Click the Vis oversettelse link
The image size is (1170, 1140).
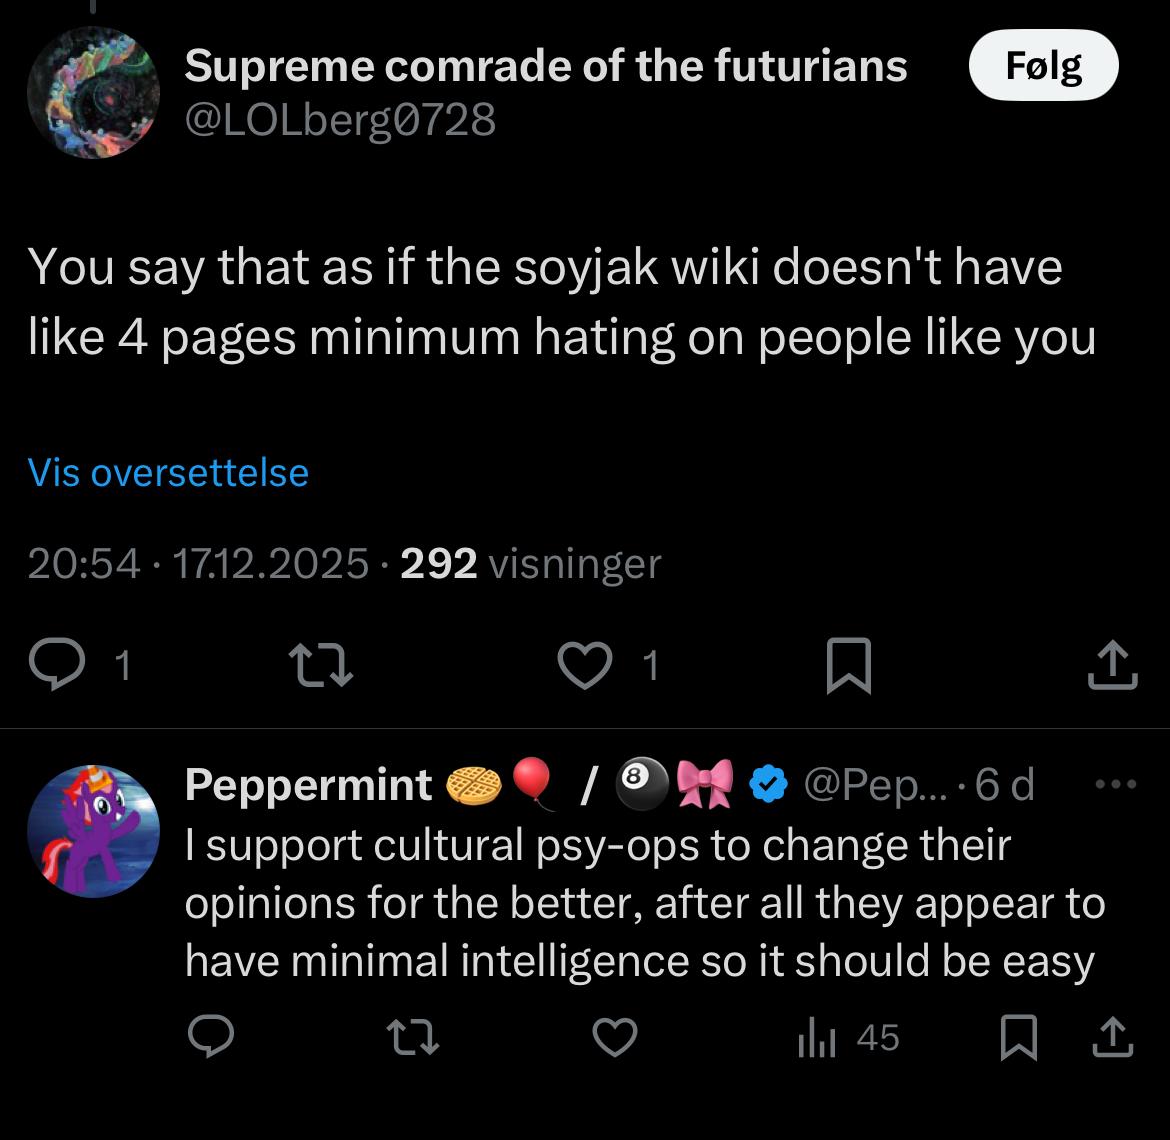[168, 472]
